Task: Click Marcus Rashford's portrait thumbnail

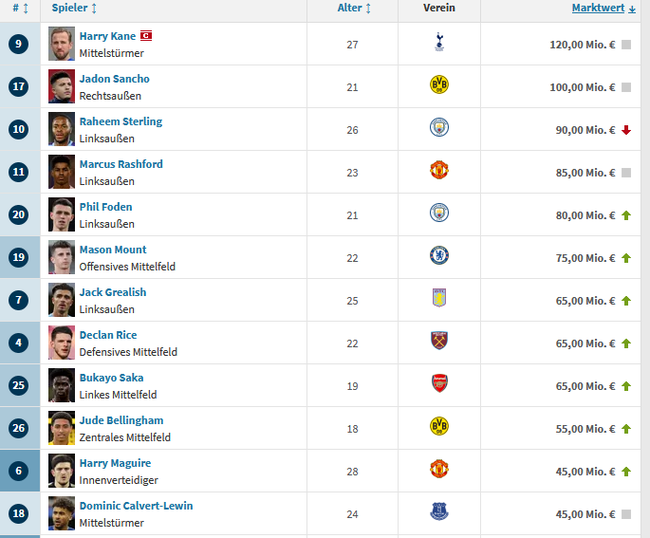Action: (61, 172)
